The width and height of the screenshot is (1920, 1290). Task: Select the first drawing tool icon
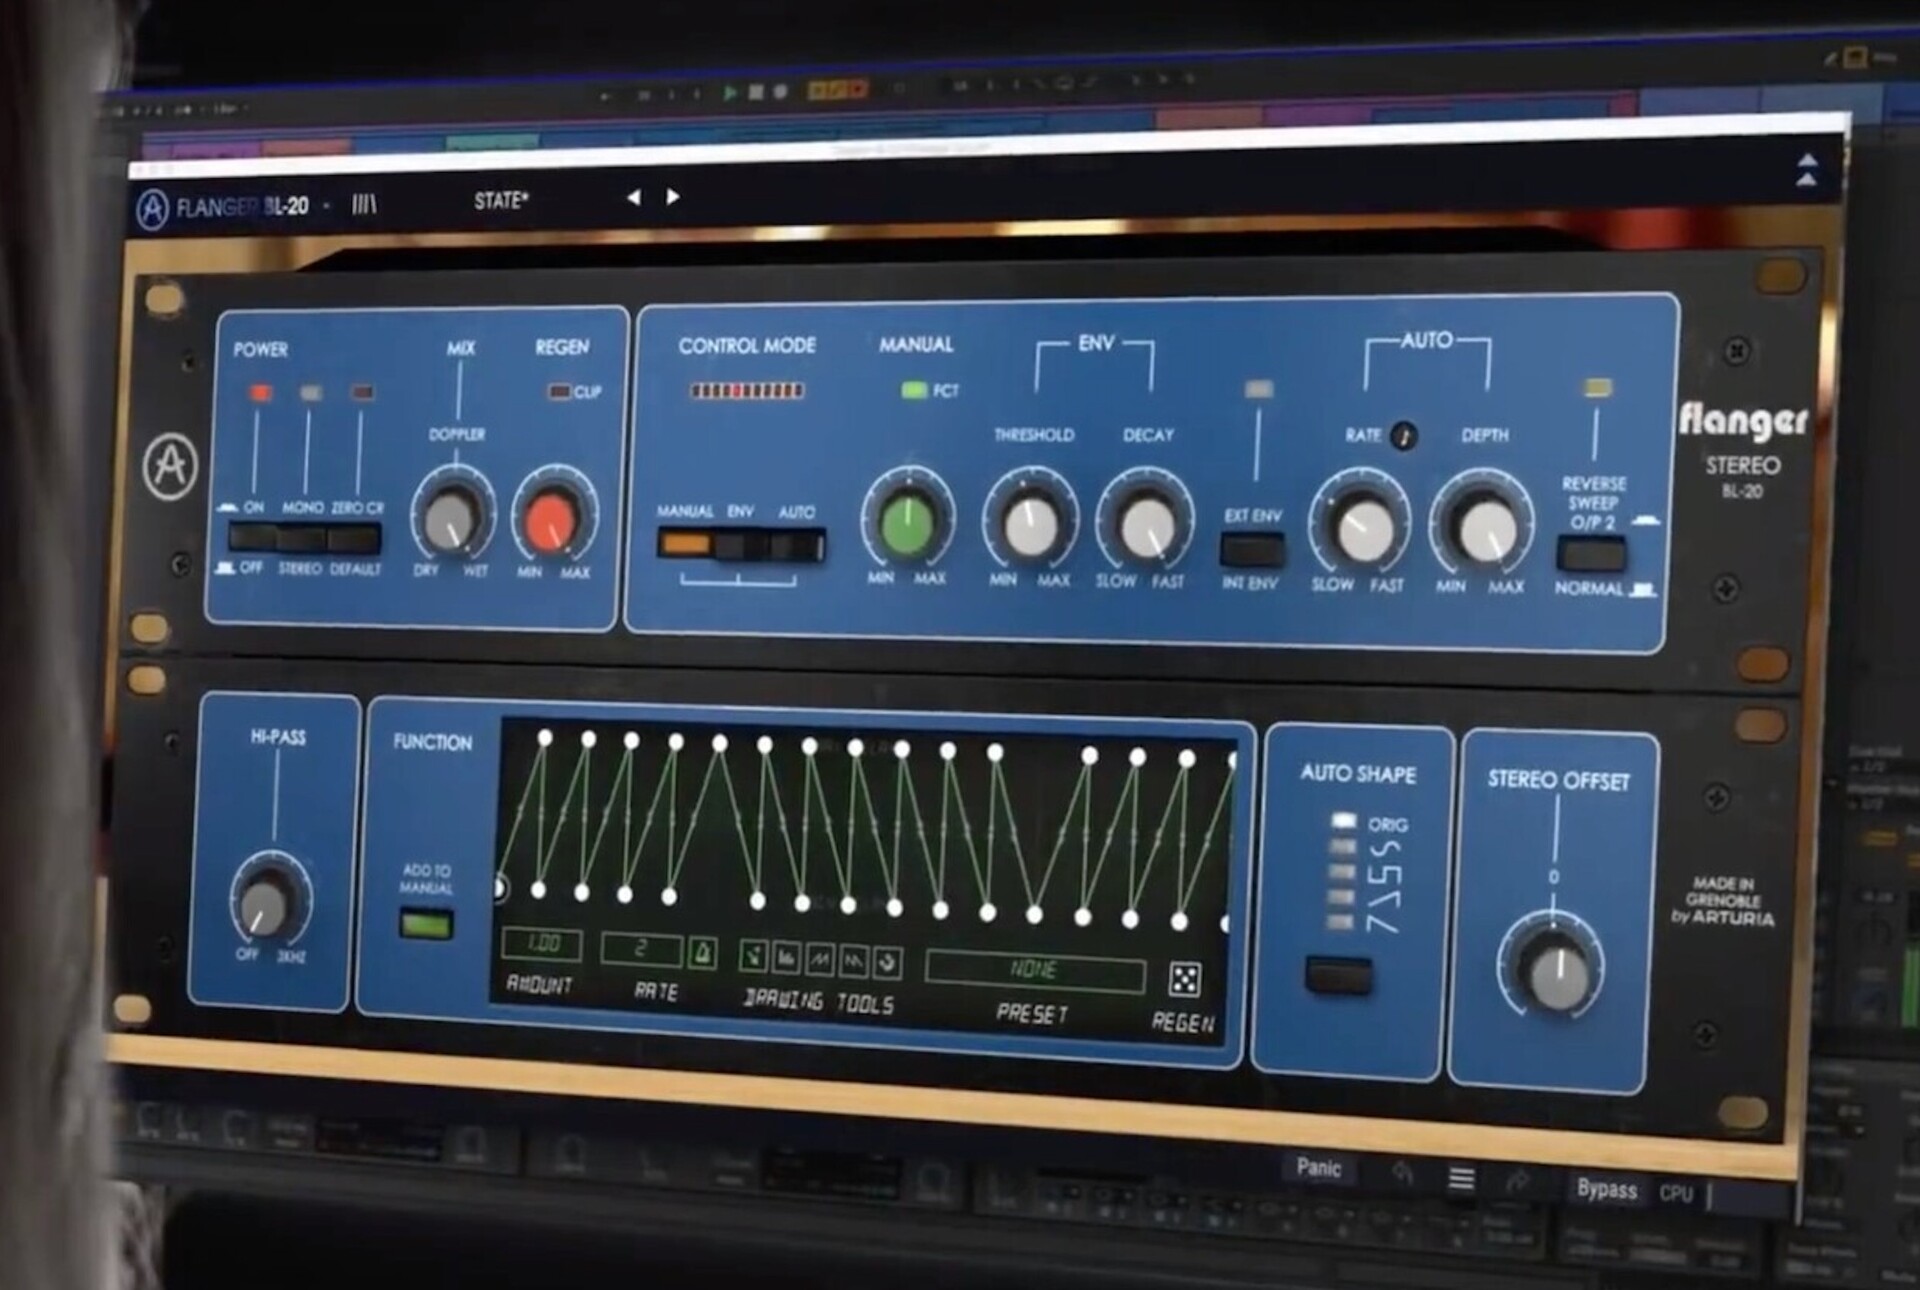(753, 958)
